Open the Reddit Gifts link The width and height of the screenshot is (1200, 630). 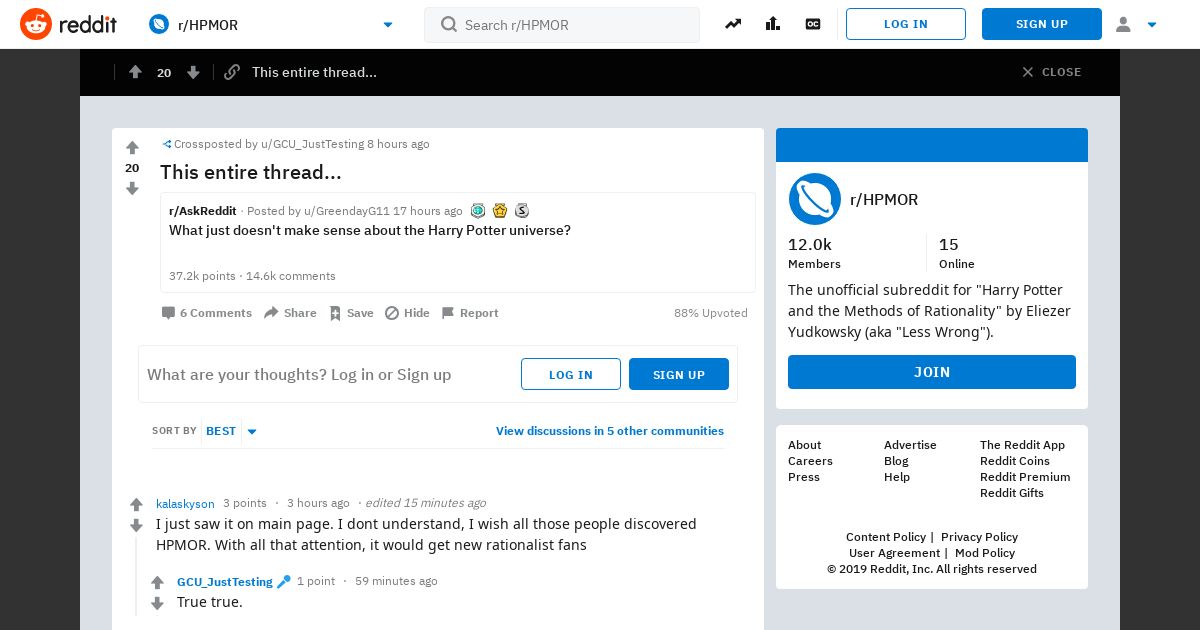coord(1012,493)
